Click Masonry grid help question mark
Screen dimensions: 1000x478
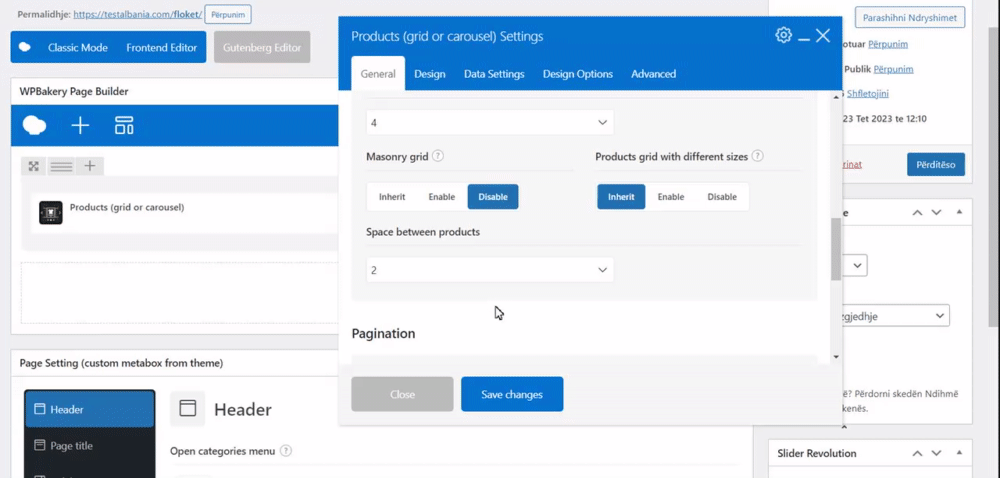point(438,156)
